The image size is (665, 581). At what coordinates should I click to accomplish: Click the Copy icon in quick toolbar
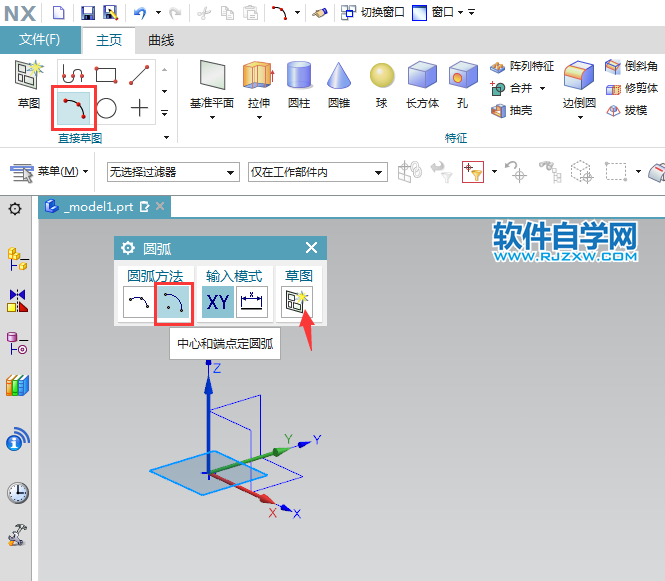coord(227,13)
